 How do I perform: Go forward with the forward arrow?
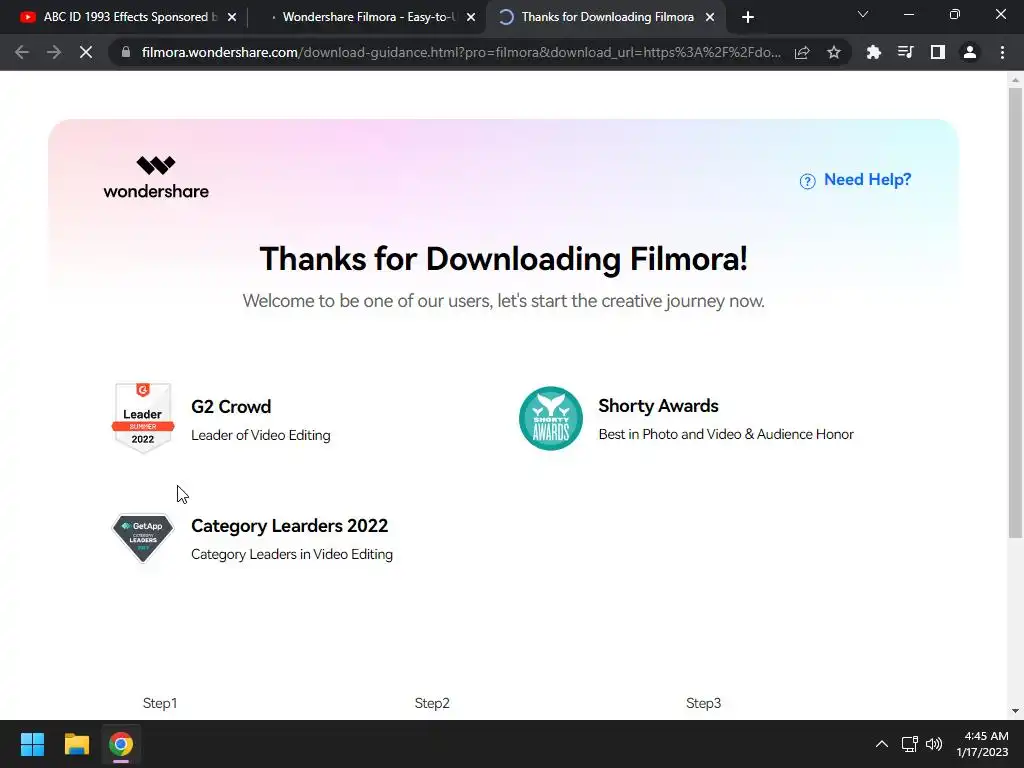tap(54, 52)
